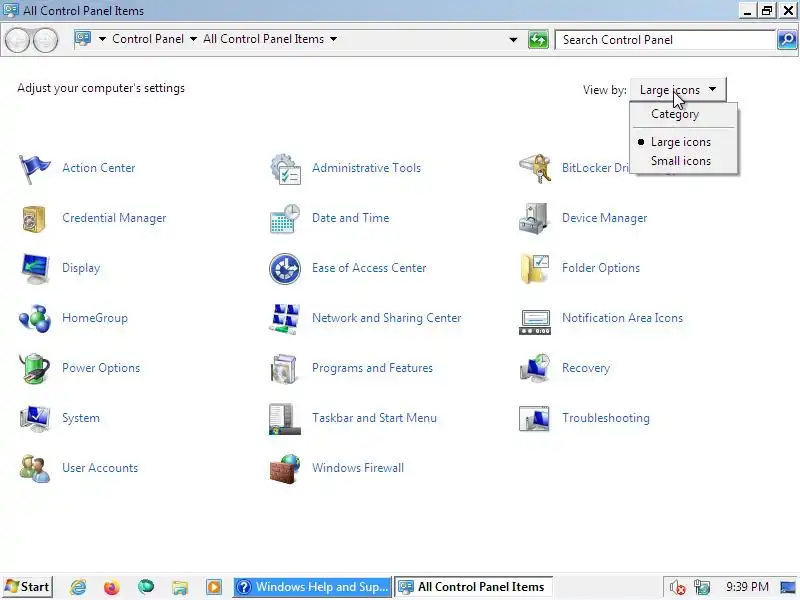The height and width of the screenshot is (600, 800).
Task: Click the network tray icon
Action: [x=702, y=587]
